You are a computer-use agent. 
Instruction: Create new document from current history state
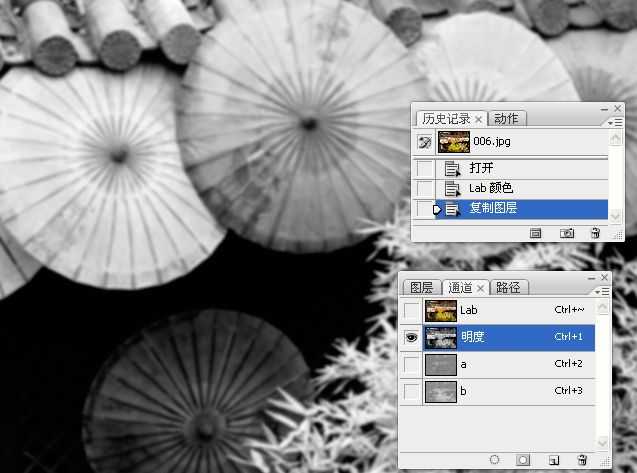pyautogui.click(x=535, y=233)
